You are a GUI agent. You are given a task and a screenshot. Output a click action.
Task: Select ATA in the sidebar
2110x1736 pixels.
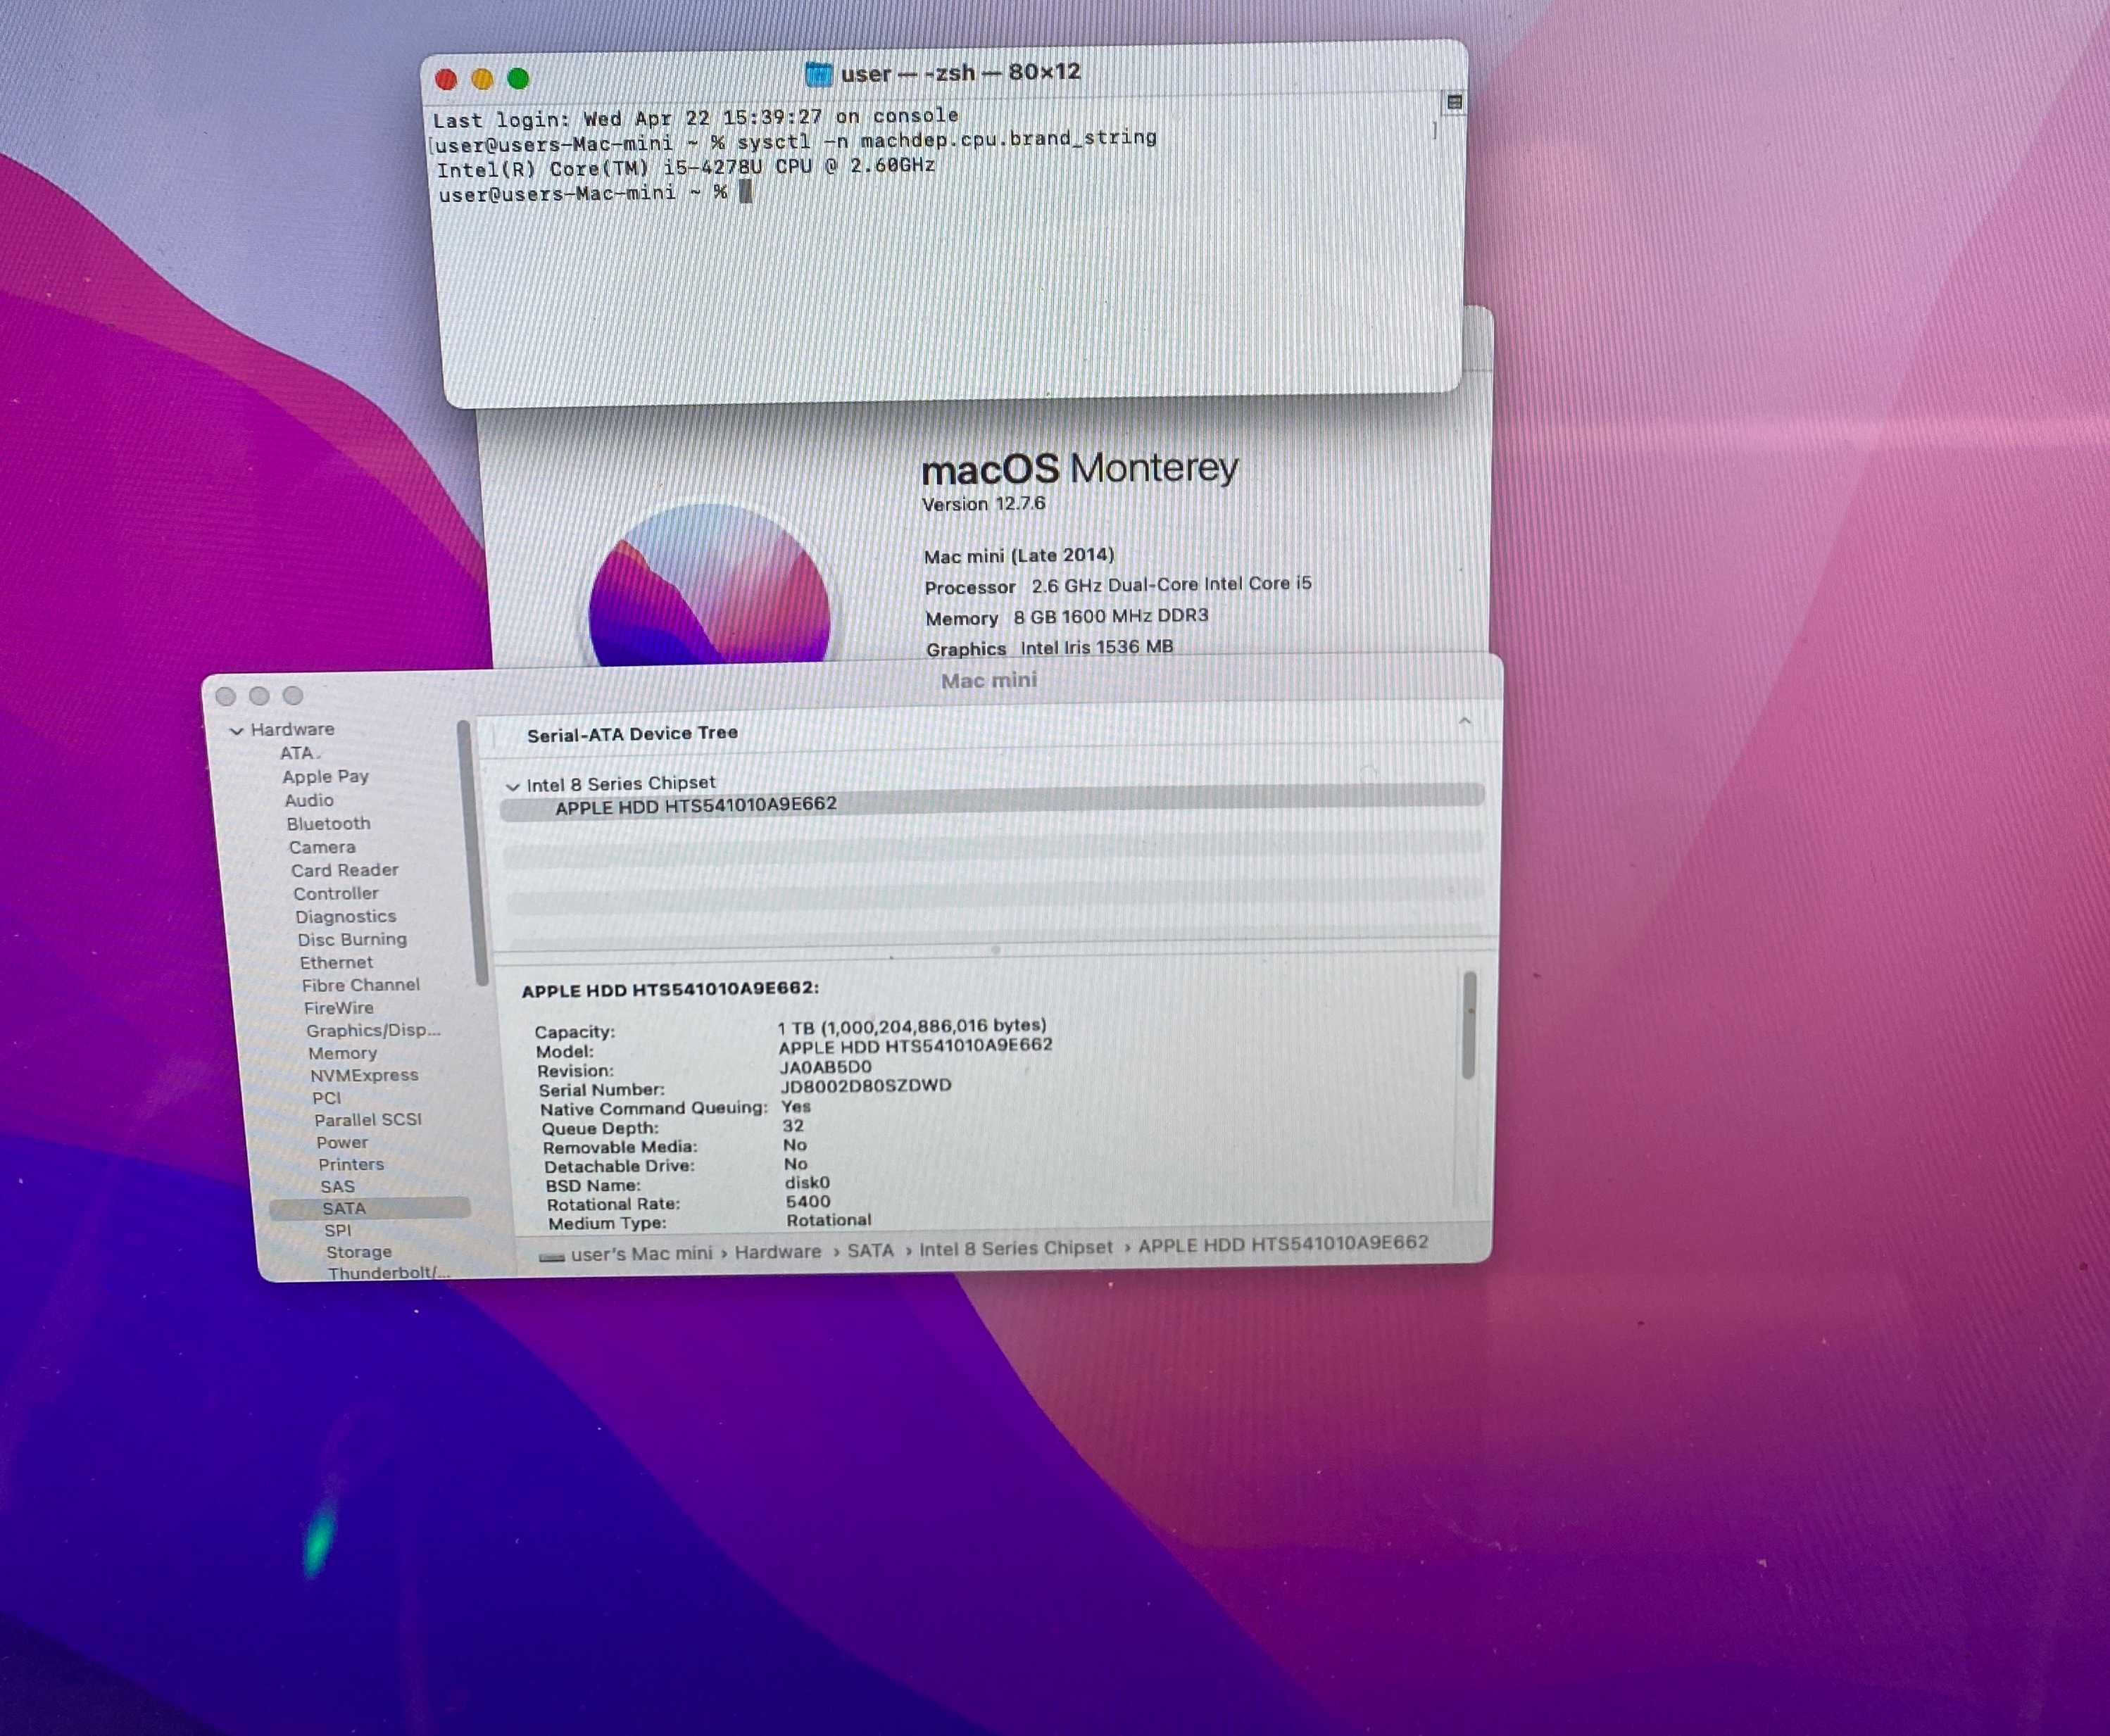[297, 753]
